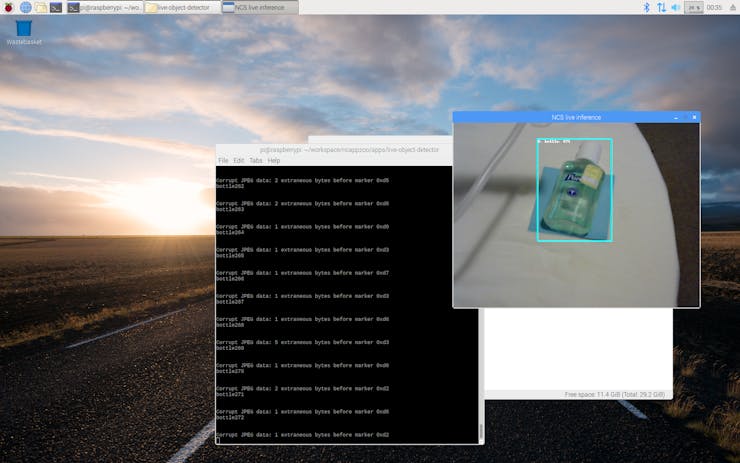Image resolution: width=740 pixels, height=463 pixels.
Task: Click the volume speaker tray icon
Action: [676, 7]
